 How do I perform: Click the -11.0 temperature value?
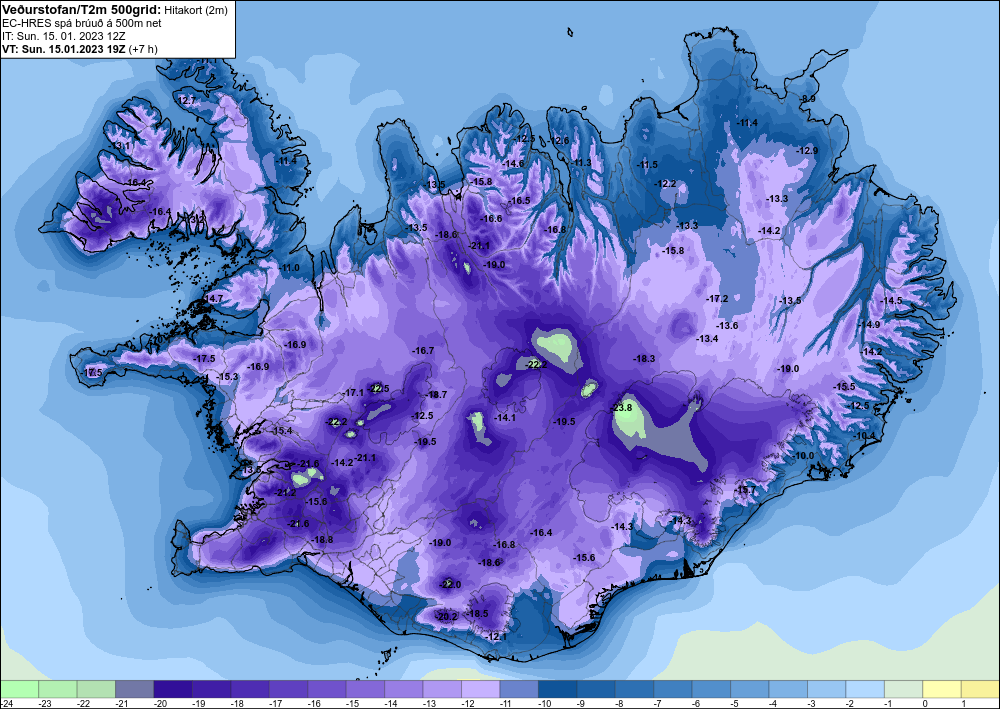click(290, 268)
